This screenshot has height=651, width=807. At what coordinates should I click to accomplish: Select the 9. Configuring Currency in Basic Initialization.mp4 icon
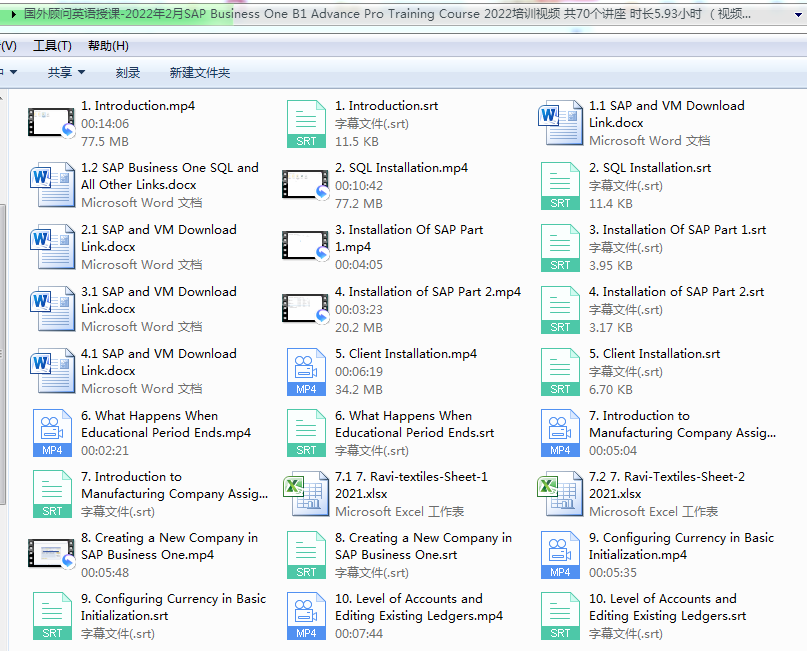pos(560,555)
